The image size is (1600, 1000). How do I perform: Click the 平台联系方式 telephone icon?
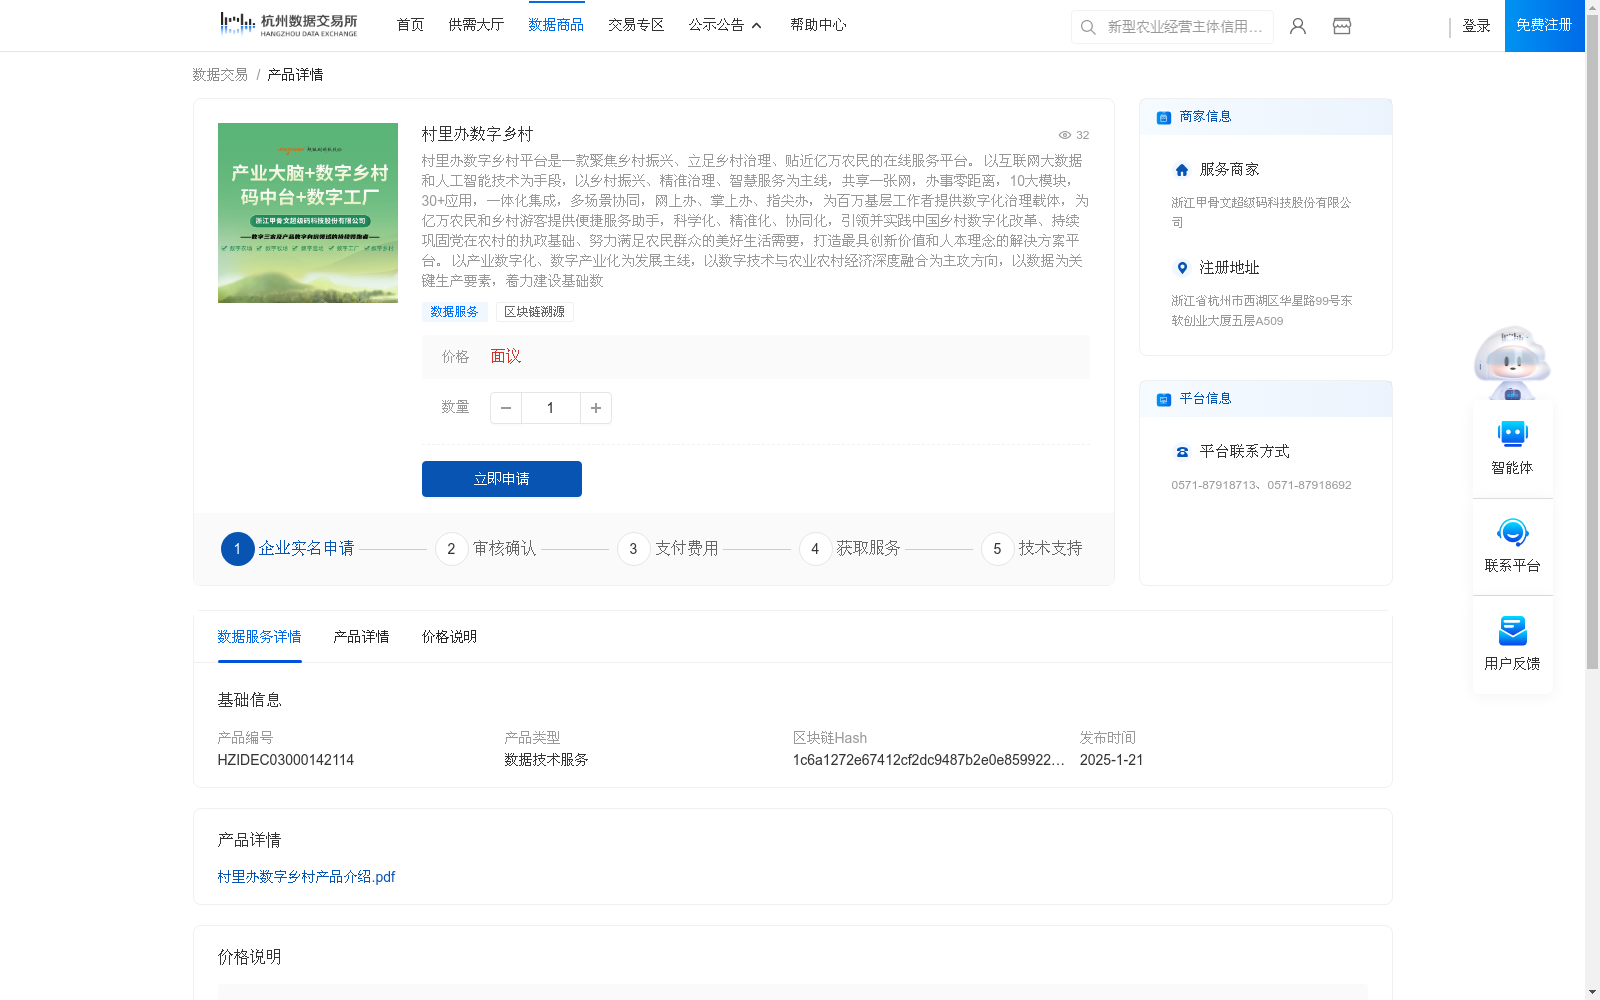click(x=1182, y=452)
